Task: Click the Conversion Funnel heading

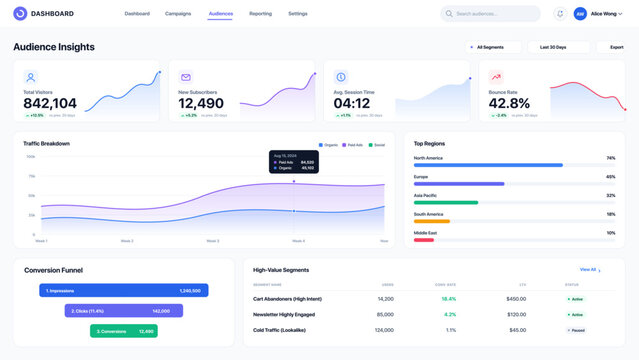Action: (x=53, y=270)
